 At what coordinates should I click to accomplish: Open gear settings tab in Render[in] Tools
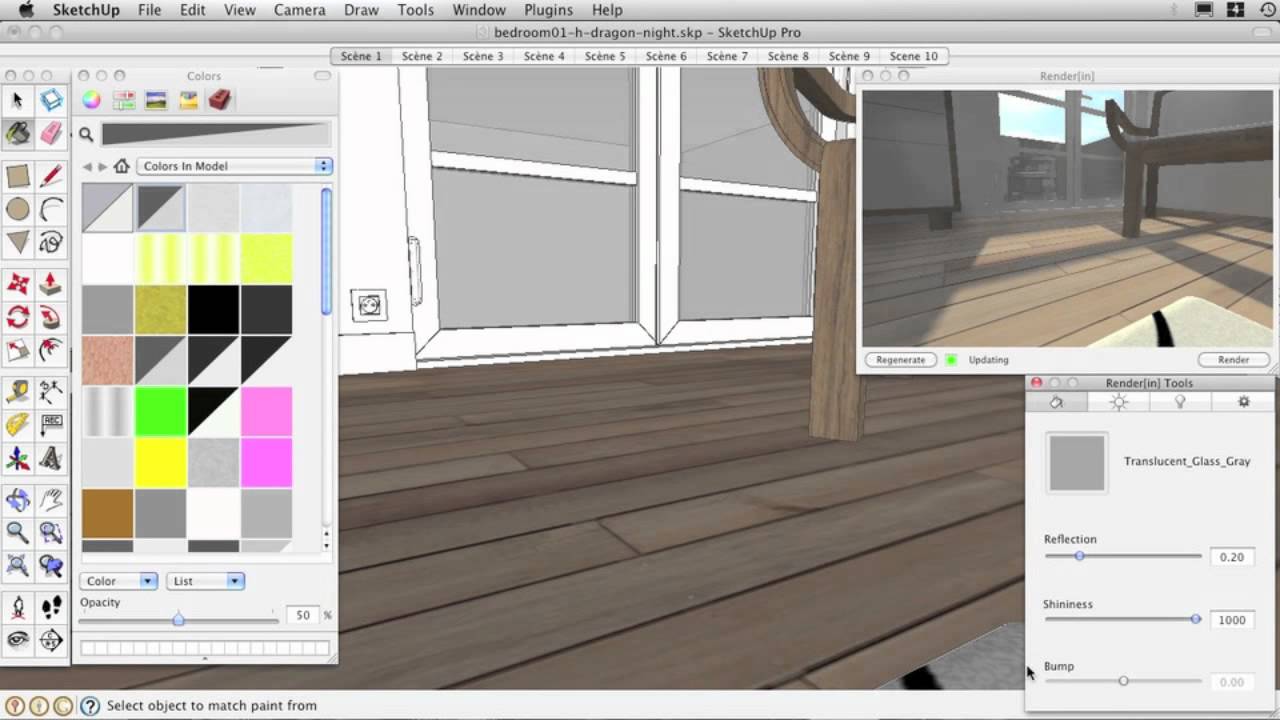(x=1243, y=402)
